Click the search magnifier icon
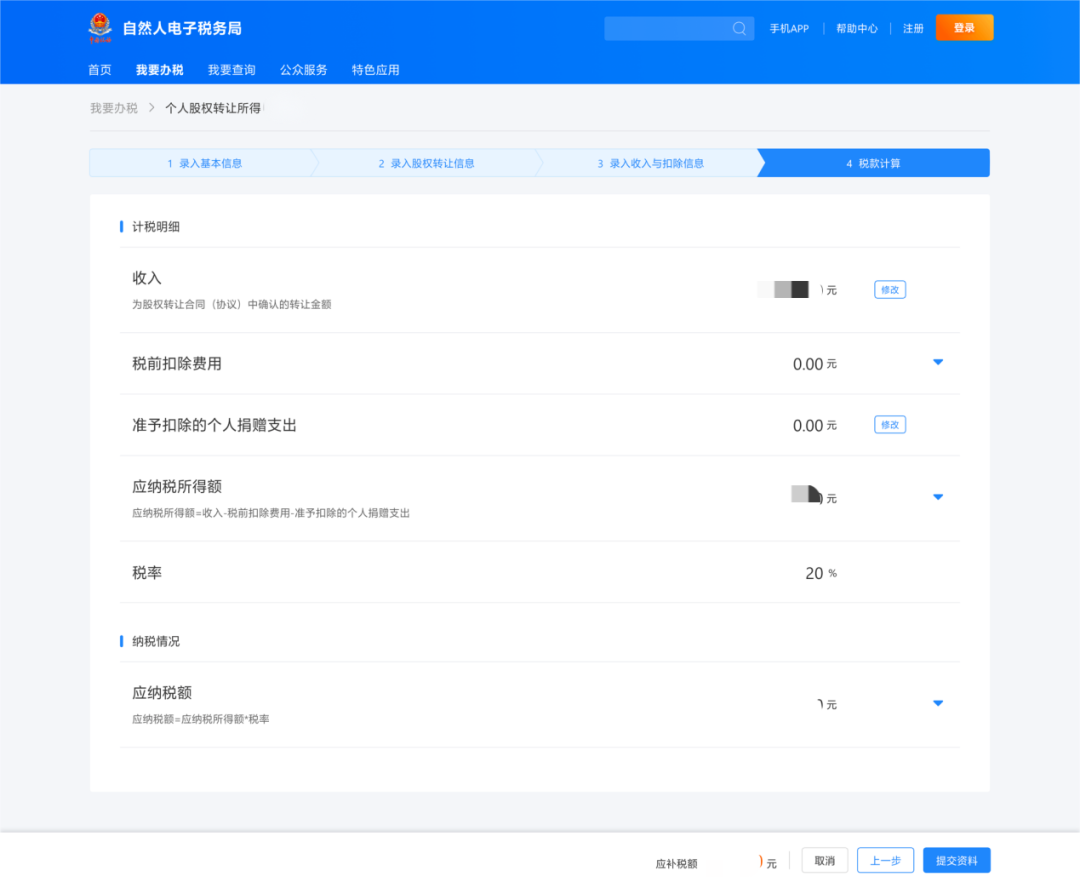Viewport: 1080px width, 888px height. 739,28
